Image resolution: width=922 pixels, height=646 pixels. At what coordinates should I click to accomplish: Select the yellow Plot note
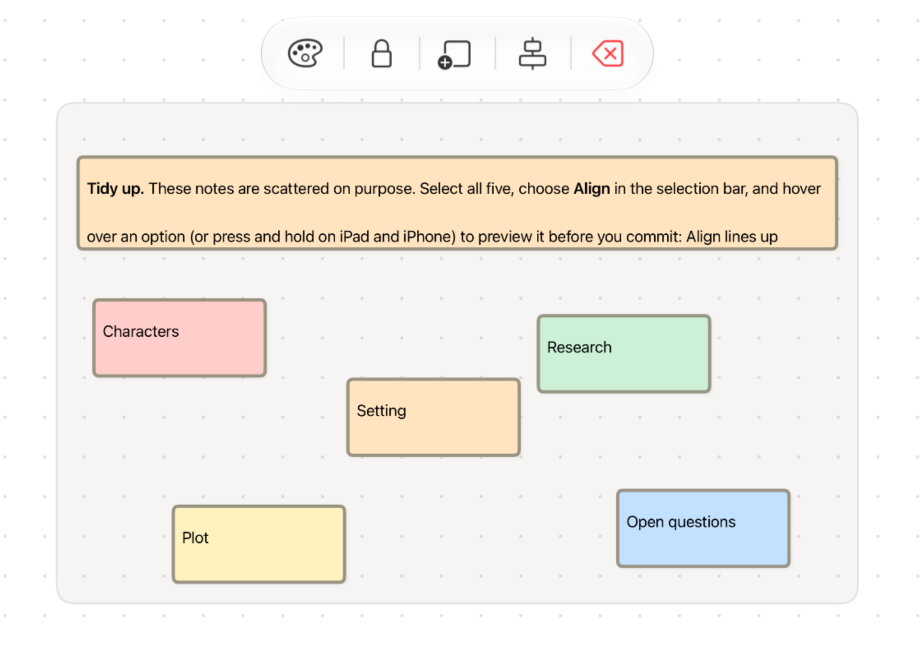coord(259,544)
